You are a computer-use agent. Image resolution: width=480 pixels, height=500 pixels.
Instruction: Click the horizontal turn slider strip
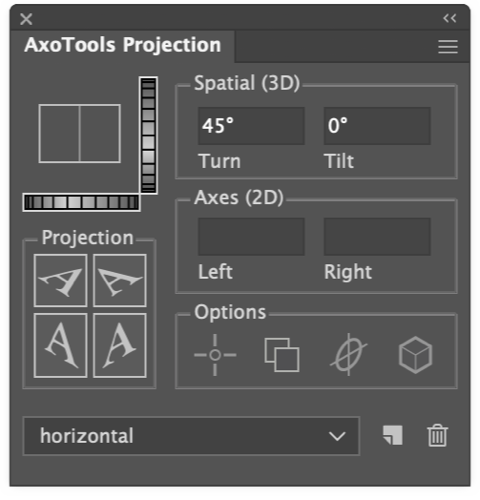pyautogui.click(x=81, y=202)
